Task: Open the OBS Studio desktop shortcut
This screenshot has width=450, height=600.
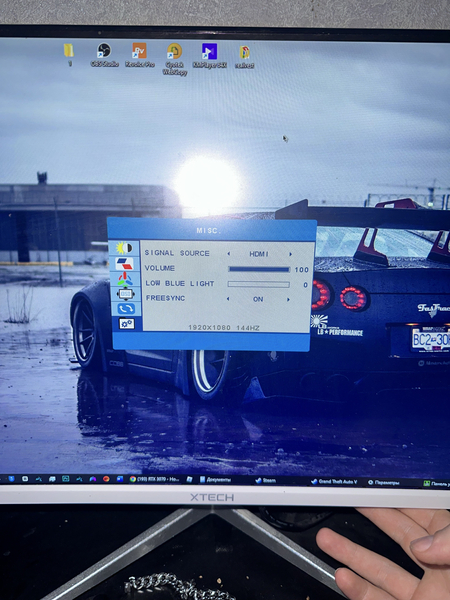Action: [104, 55]
